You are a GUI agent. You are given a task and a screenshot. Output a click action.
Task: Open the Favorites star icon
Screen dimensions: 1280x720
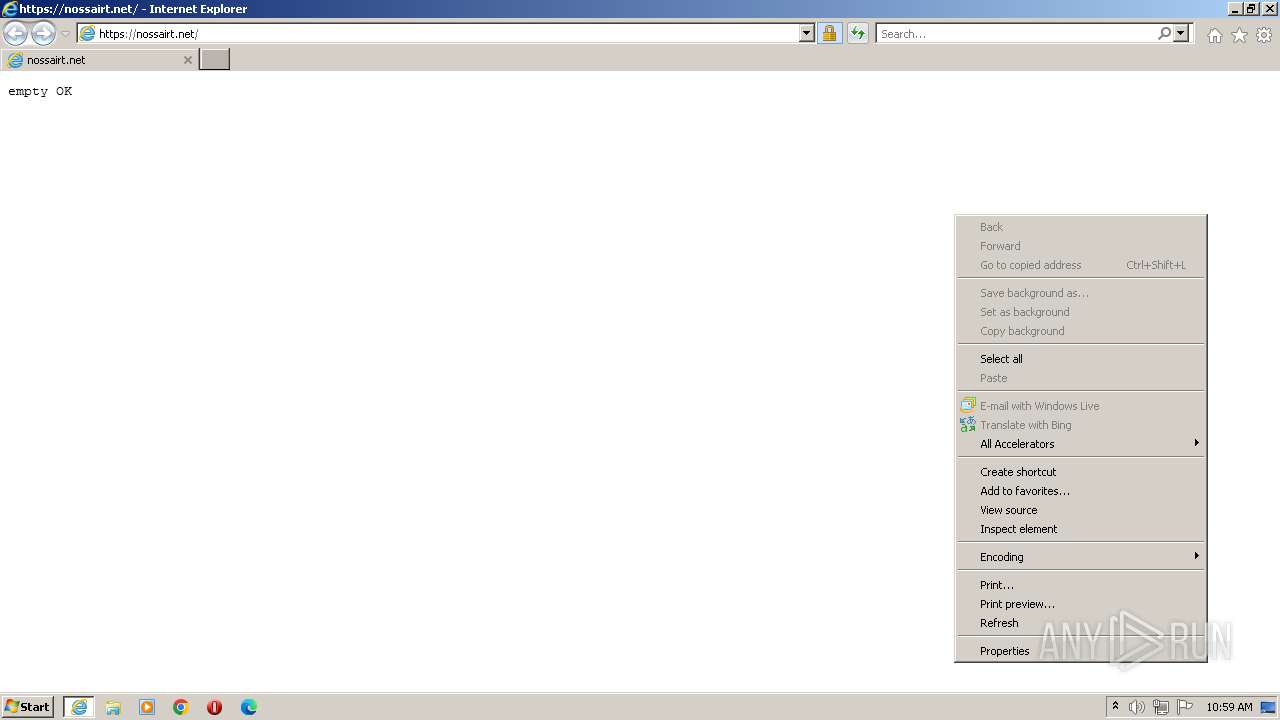[x=1239, y=35]
